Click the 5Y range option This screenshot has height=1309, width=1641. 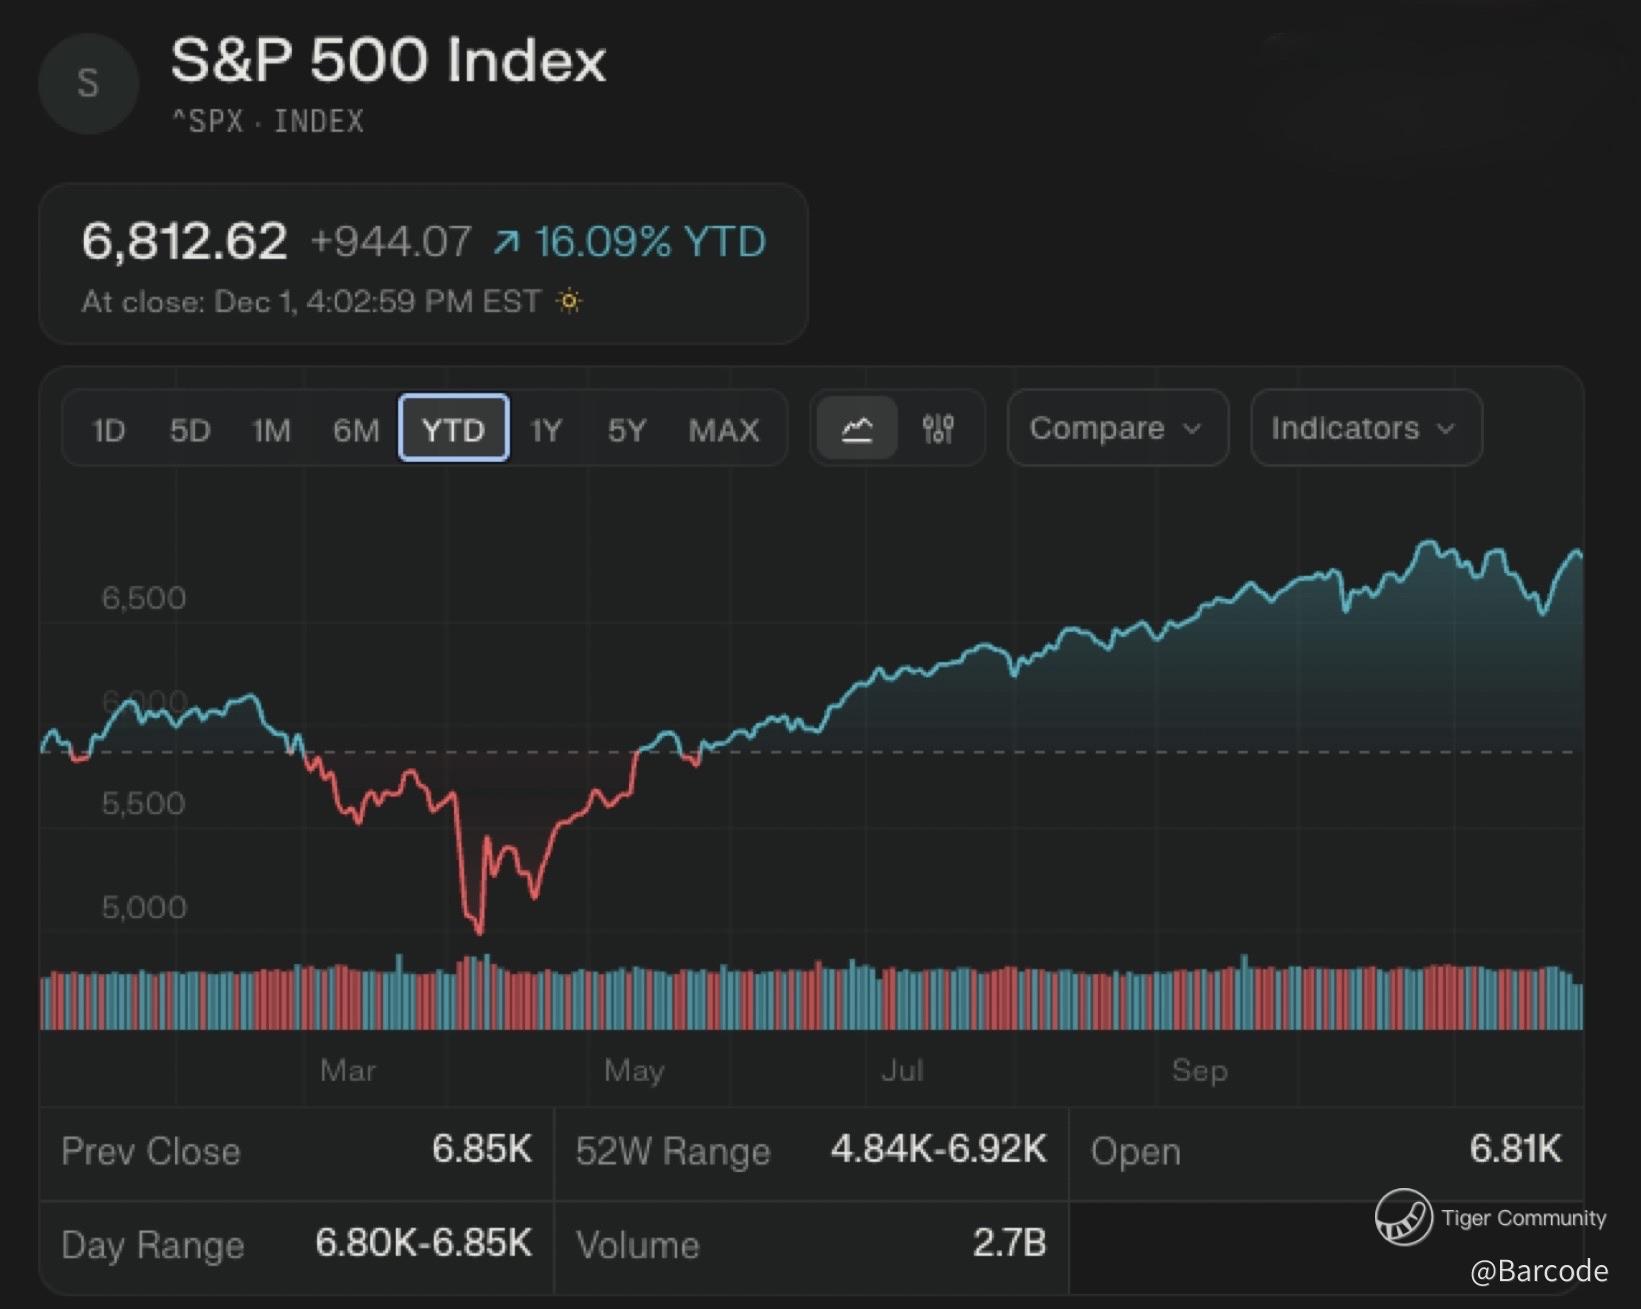click(627, 430)
